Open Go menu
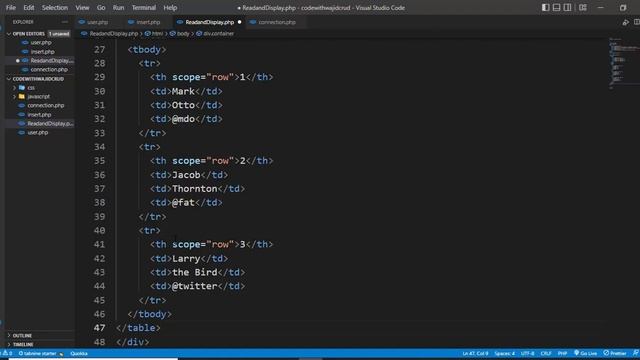The height and width of the screenshot is (360, 640). pyautogui.click(x=101, y=7)
